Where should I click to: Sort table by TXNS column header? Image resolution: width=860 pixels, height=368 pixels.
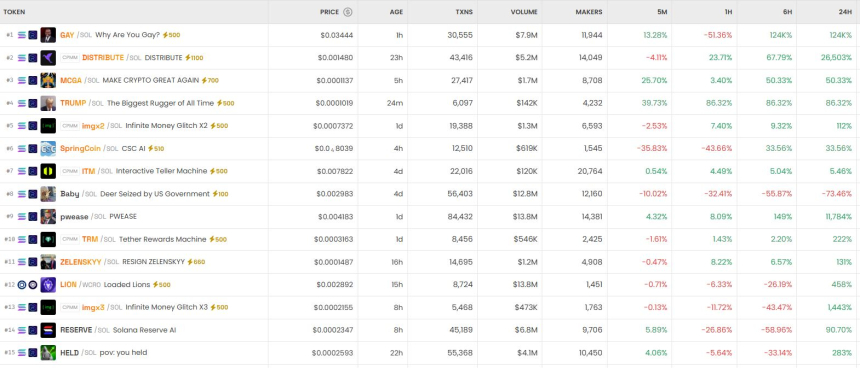coord(464,12)
